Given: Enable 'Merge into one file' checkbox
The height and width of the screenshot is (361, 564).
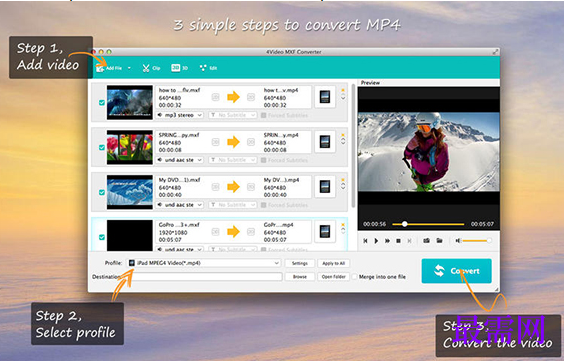Looking at the screenshot, I should (355, 277).
